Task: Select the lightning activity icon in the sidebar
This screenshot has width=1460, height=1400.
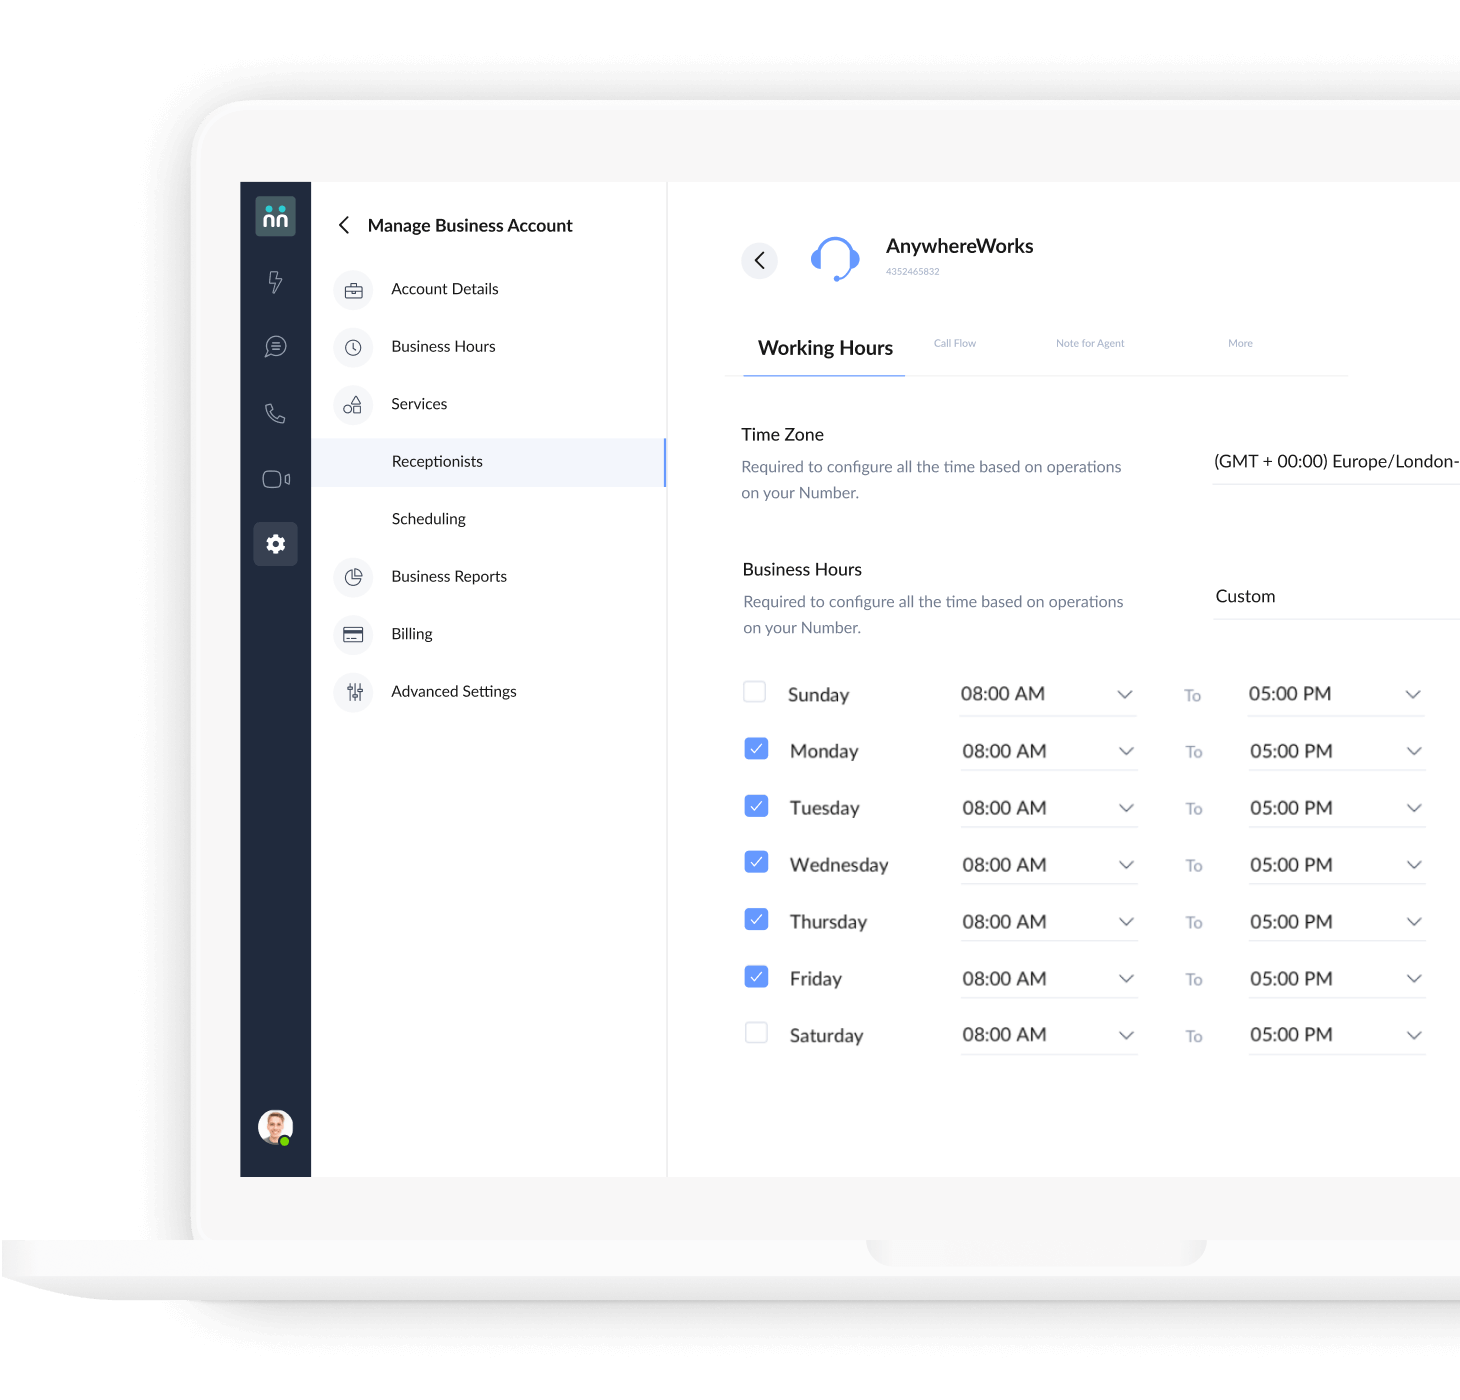Action: [275, 283]
